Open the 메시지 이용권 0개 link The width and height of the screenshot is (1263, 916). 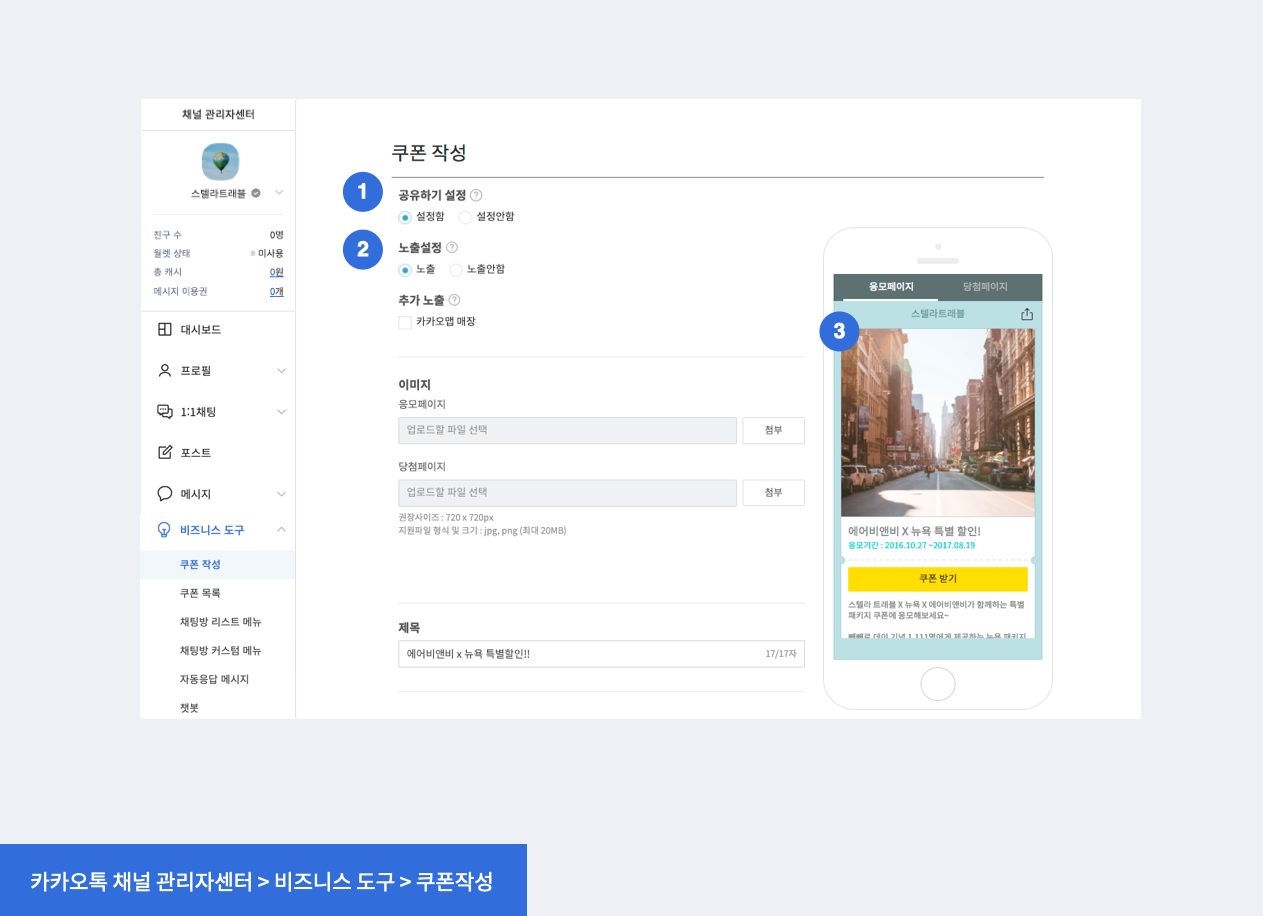tap(277, 291)
